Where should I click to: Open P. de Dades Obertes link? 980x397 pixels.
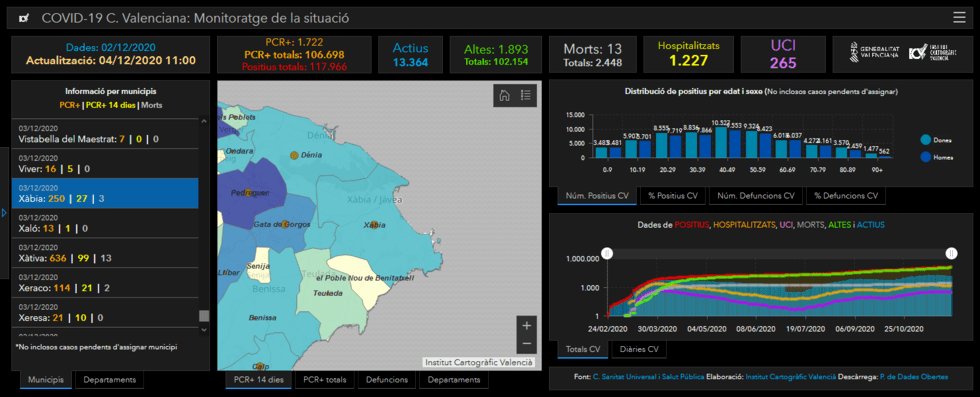click(x=914, y=377)
